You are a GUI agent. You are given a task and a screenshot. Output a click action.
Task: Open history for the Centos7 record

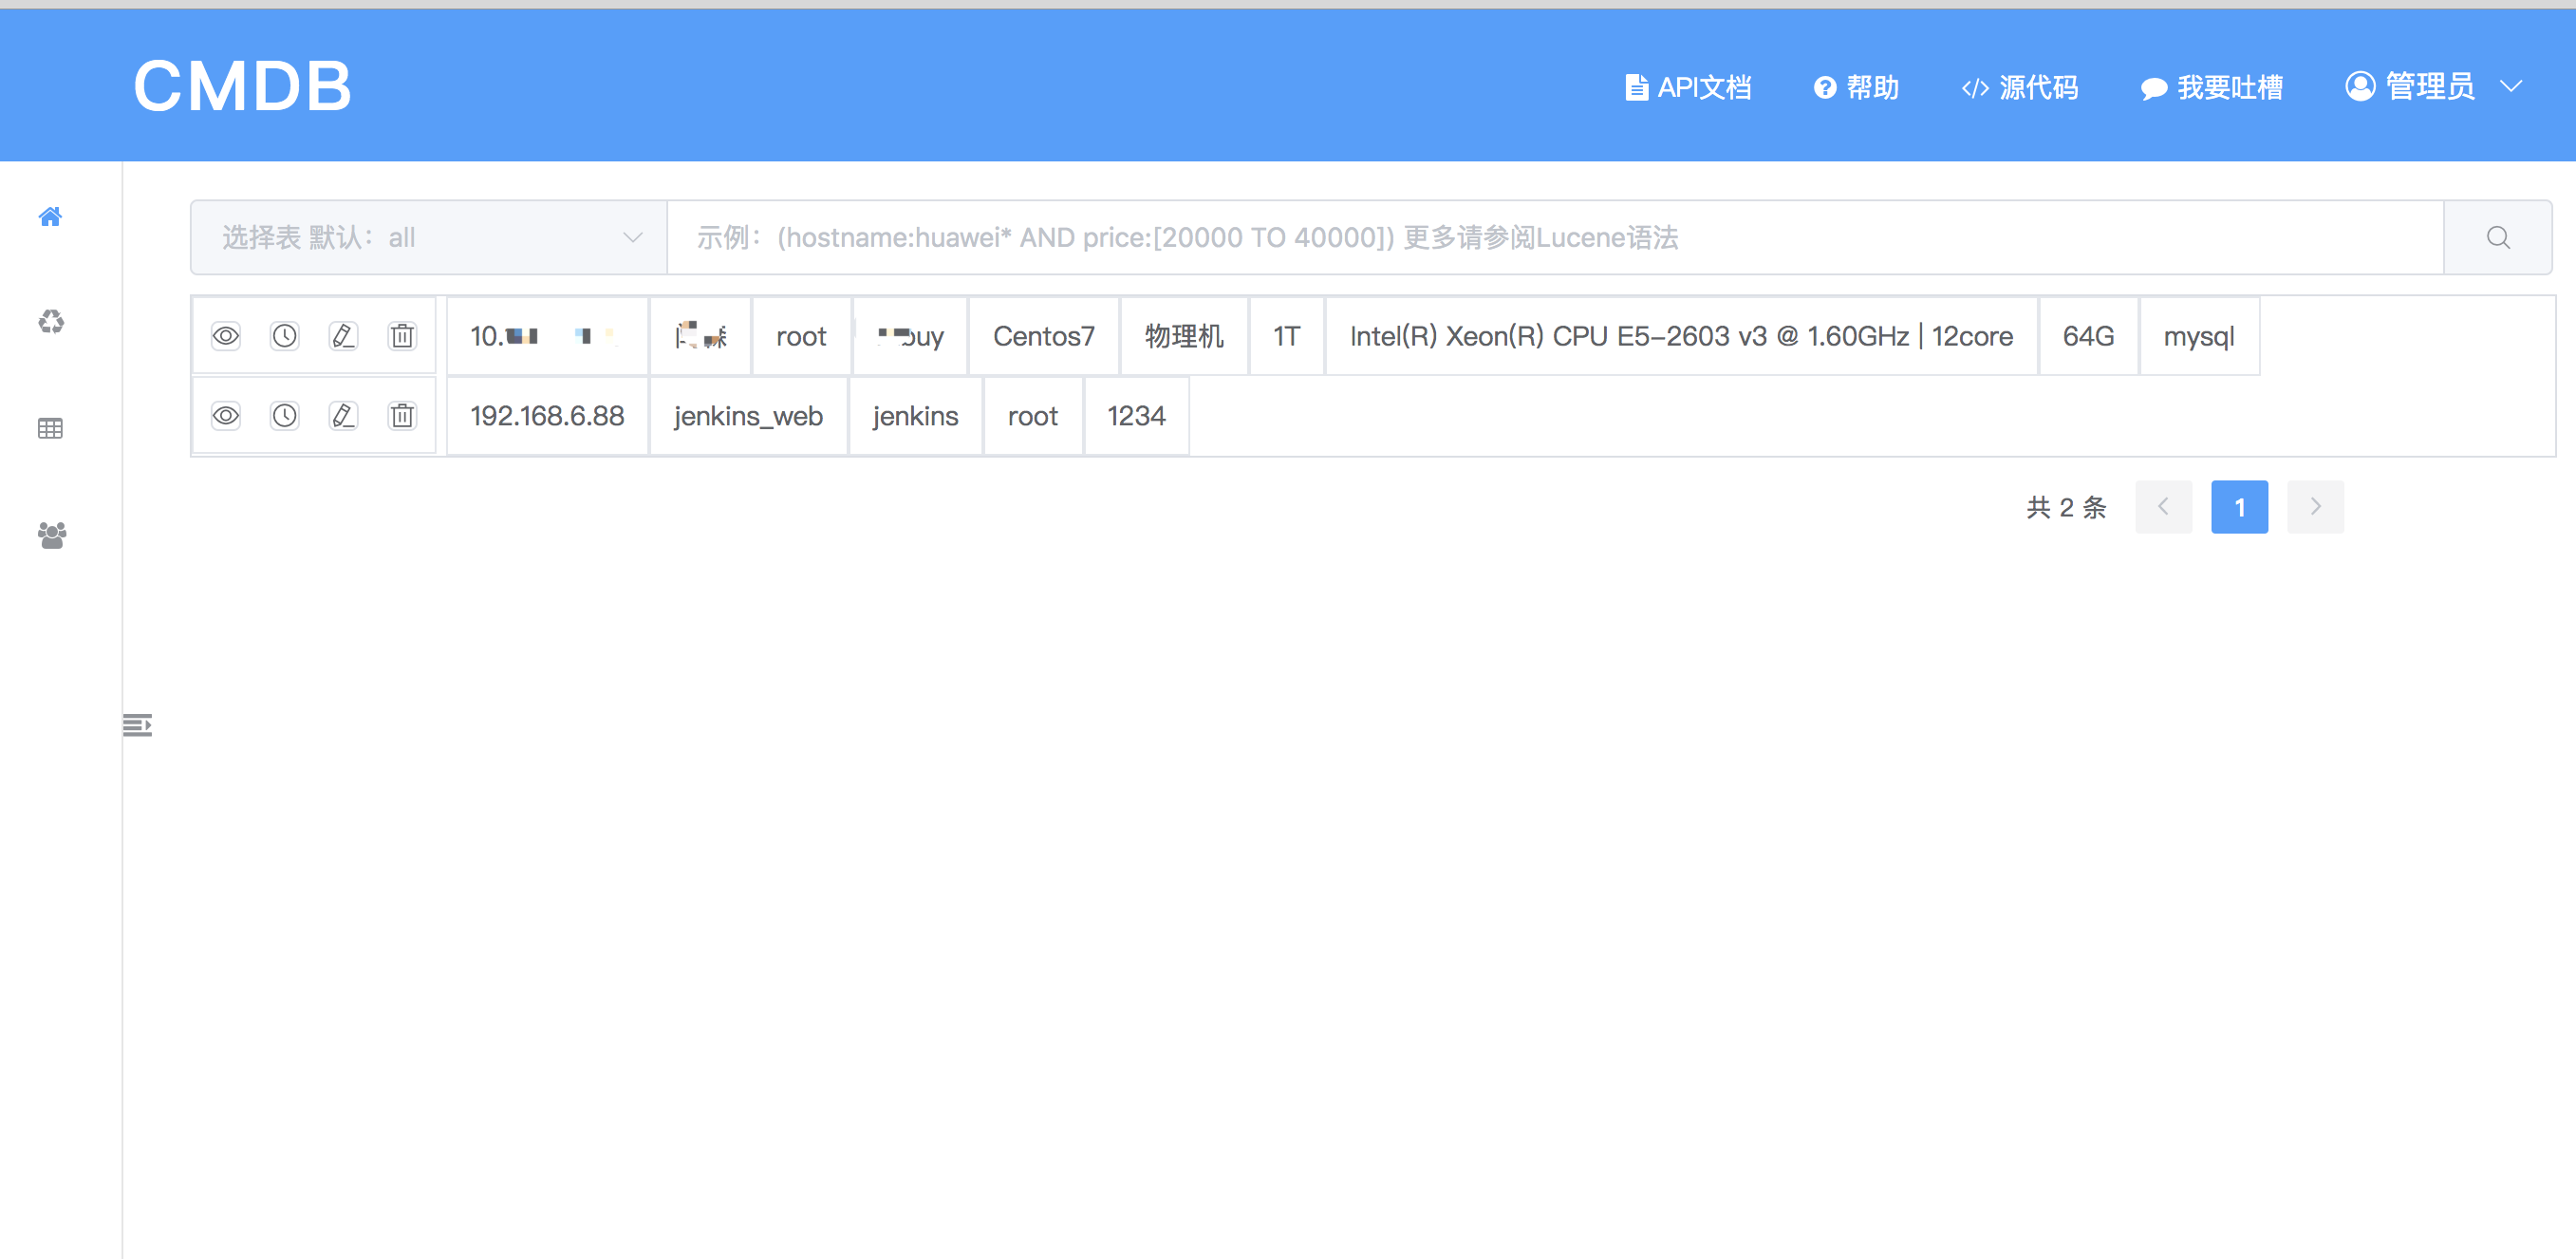tap(284, 335)
